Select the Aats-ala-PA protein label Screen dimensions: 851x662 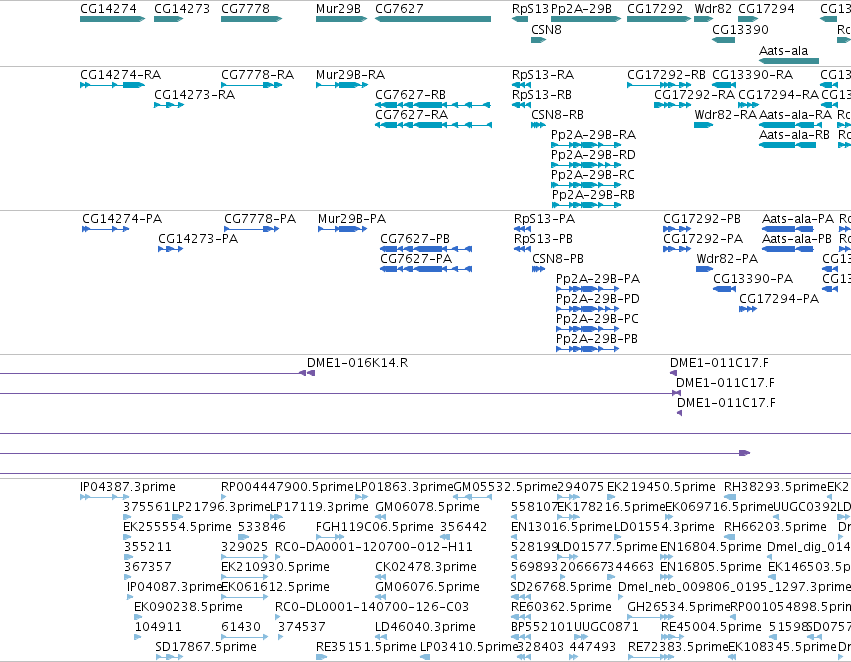tap(798, 219)
